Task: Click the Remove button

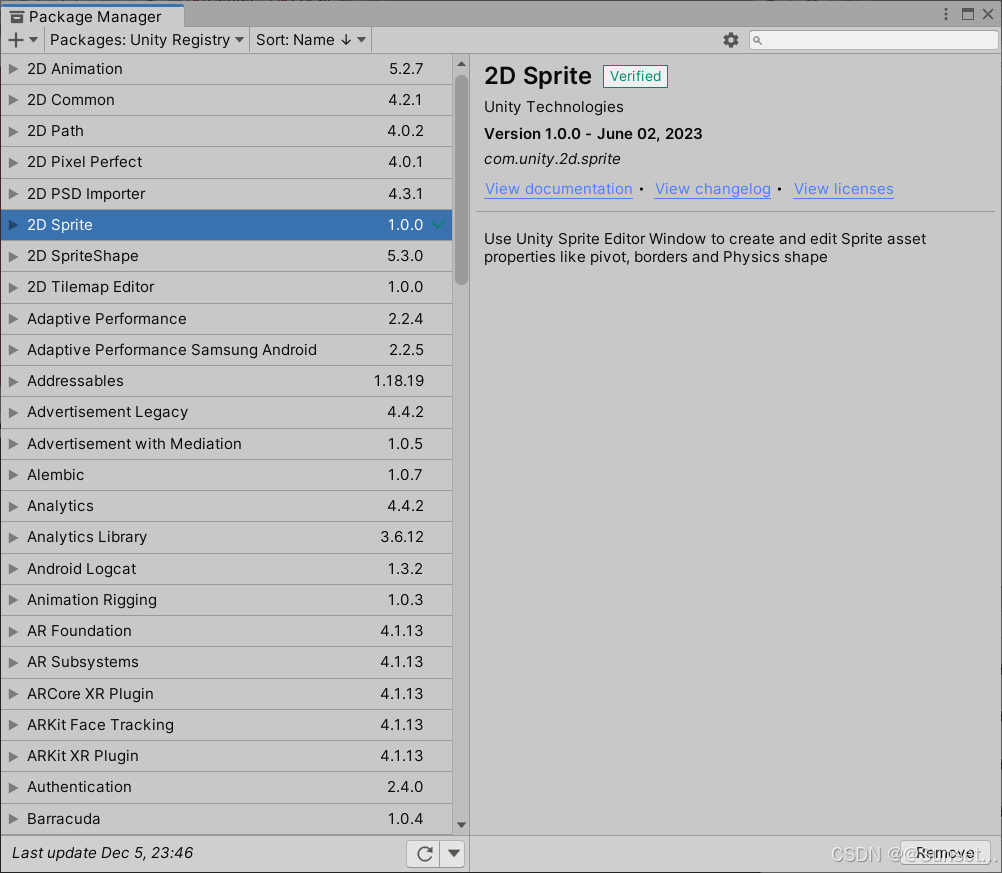Action: tap(945, 853)
